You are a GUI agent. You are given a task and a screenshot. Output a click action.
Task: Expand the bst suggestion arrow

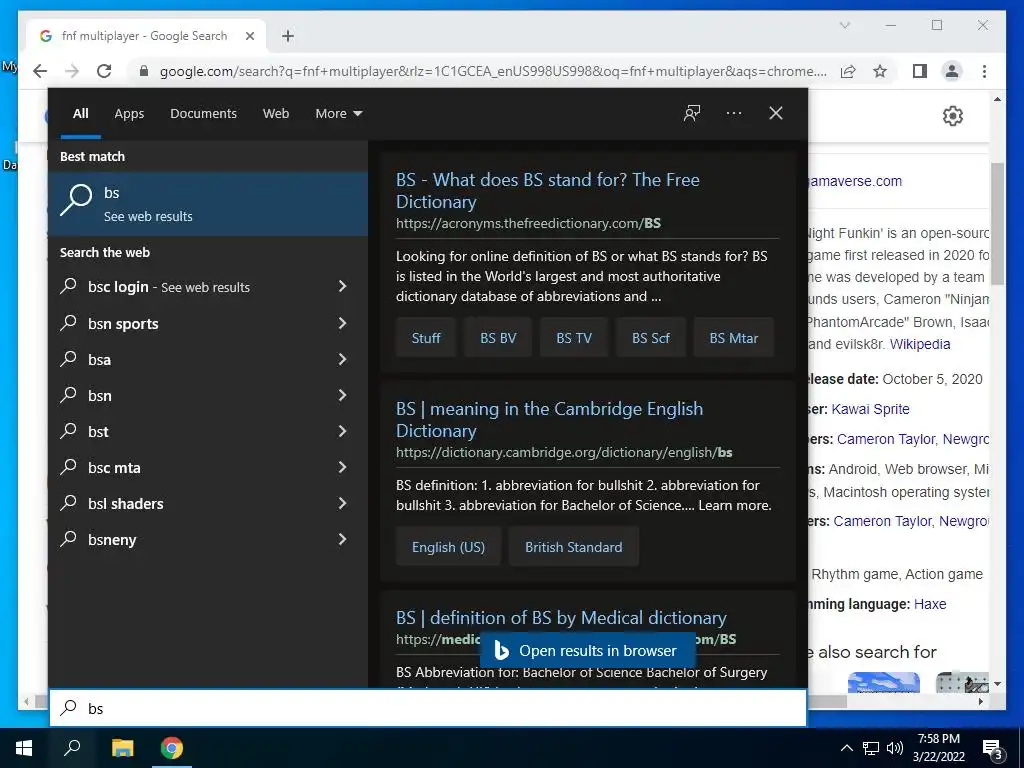(x=342, y=431)
